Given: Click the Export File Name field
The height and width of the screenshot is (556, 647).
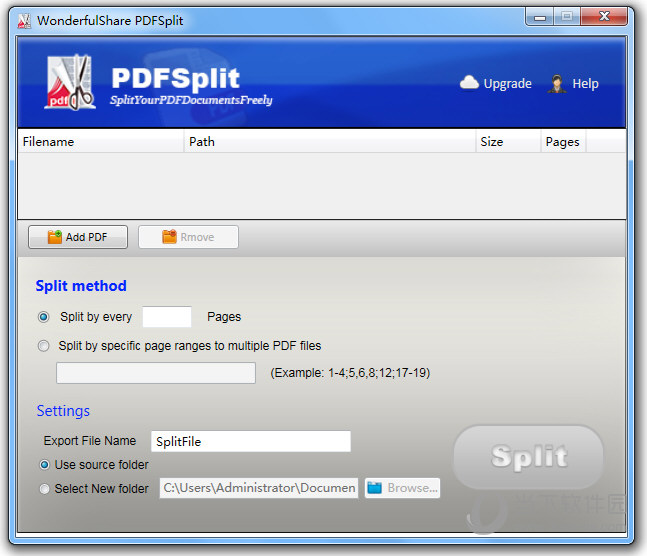Looking at the screenshot, I should coord(251,441).
